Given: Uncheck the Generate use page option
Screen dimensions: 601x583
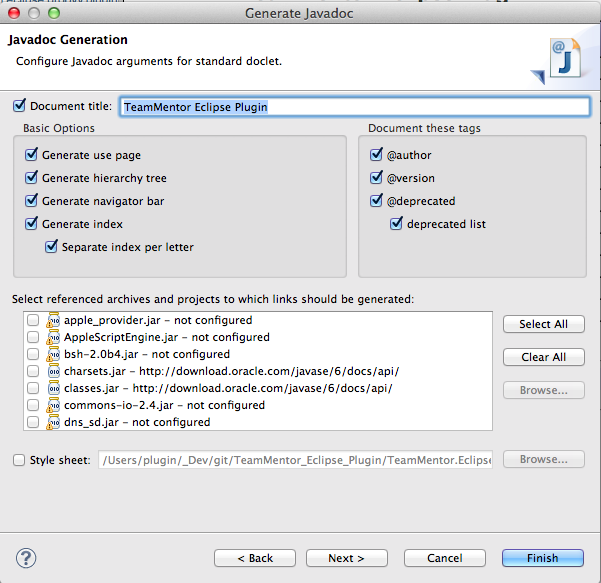Looking at the screenshot, I should 32,155.
